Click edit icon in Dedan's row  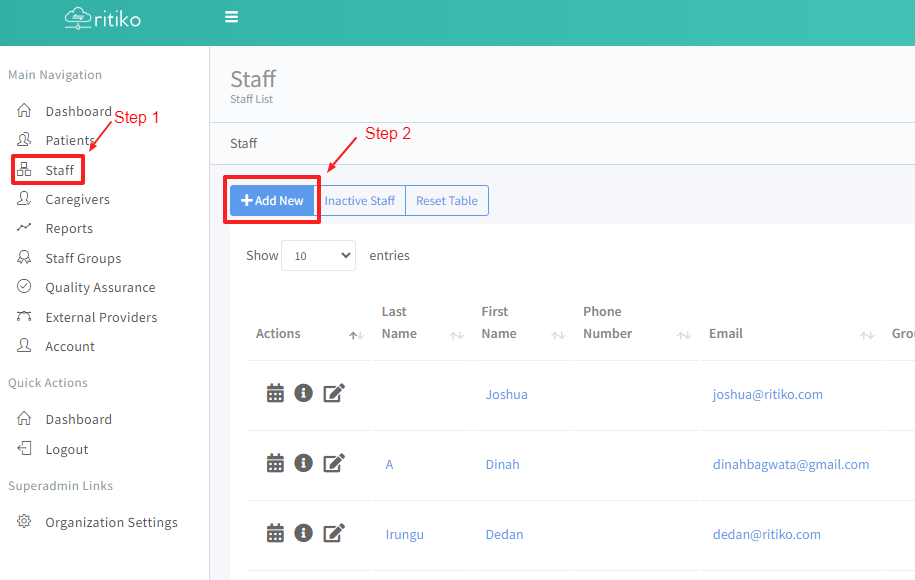pyautogui.click(x=334, y=533)
